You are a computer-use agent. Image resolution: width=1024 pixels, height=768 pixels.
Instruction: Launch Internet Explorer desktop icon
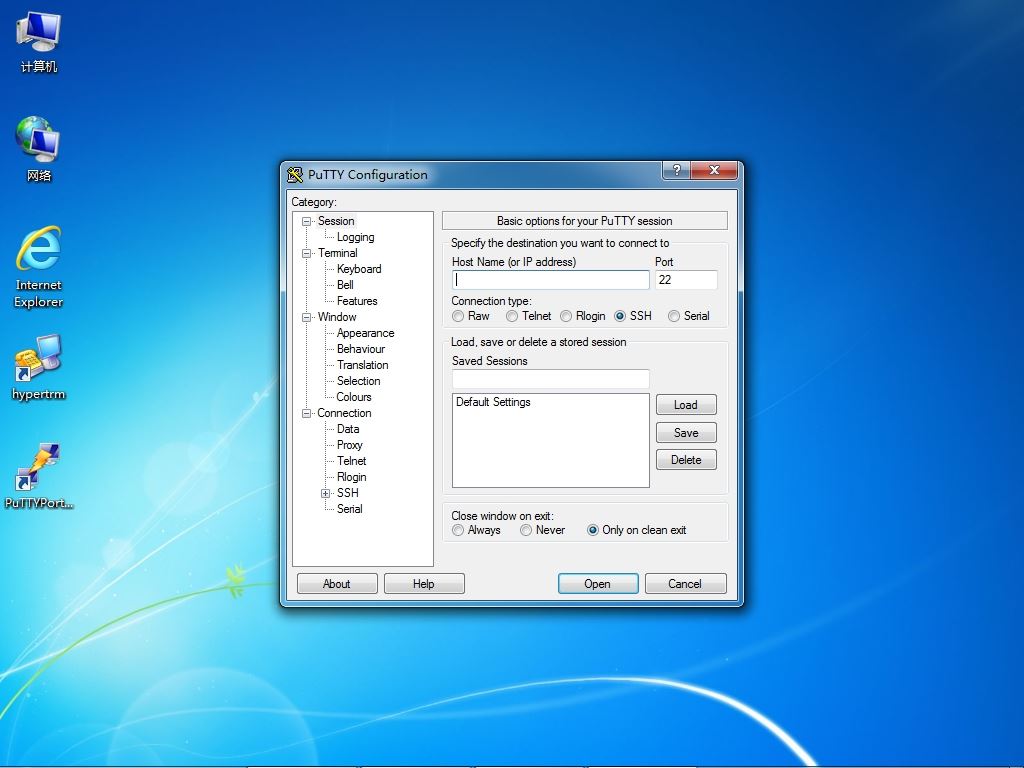(39, 266)
